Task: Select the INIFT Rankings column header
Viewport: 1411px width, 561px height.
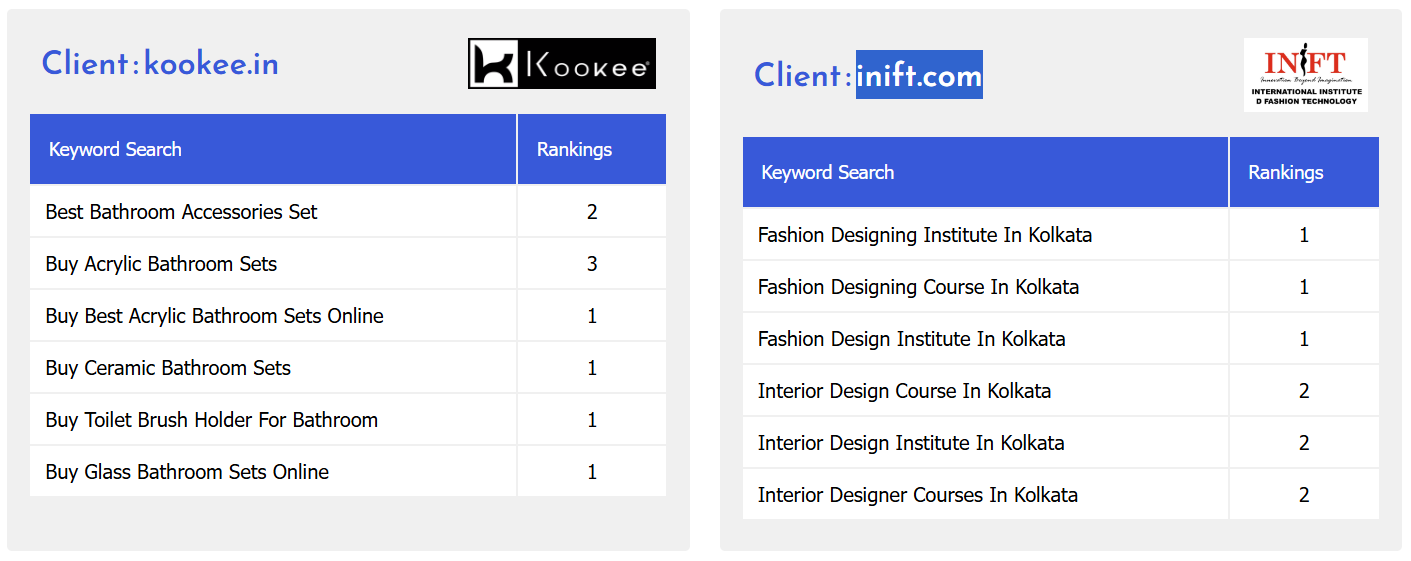Action: [1285, 173]
